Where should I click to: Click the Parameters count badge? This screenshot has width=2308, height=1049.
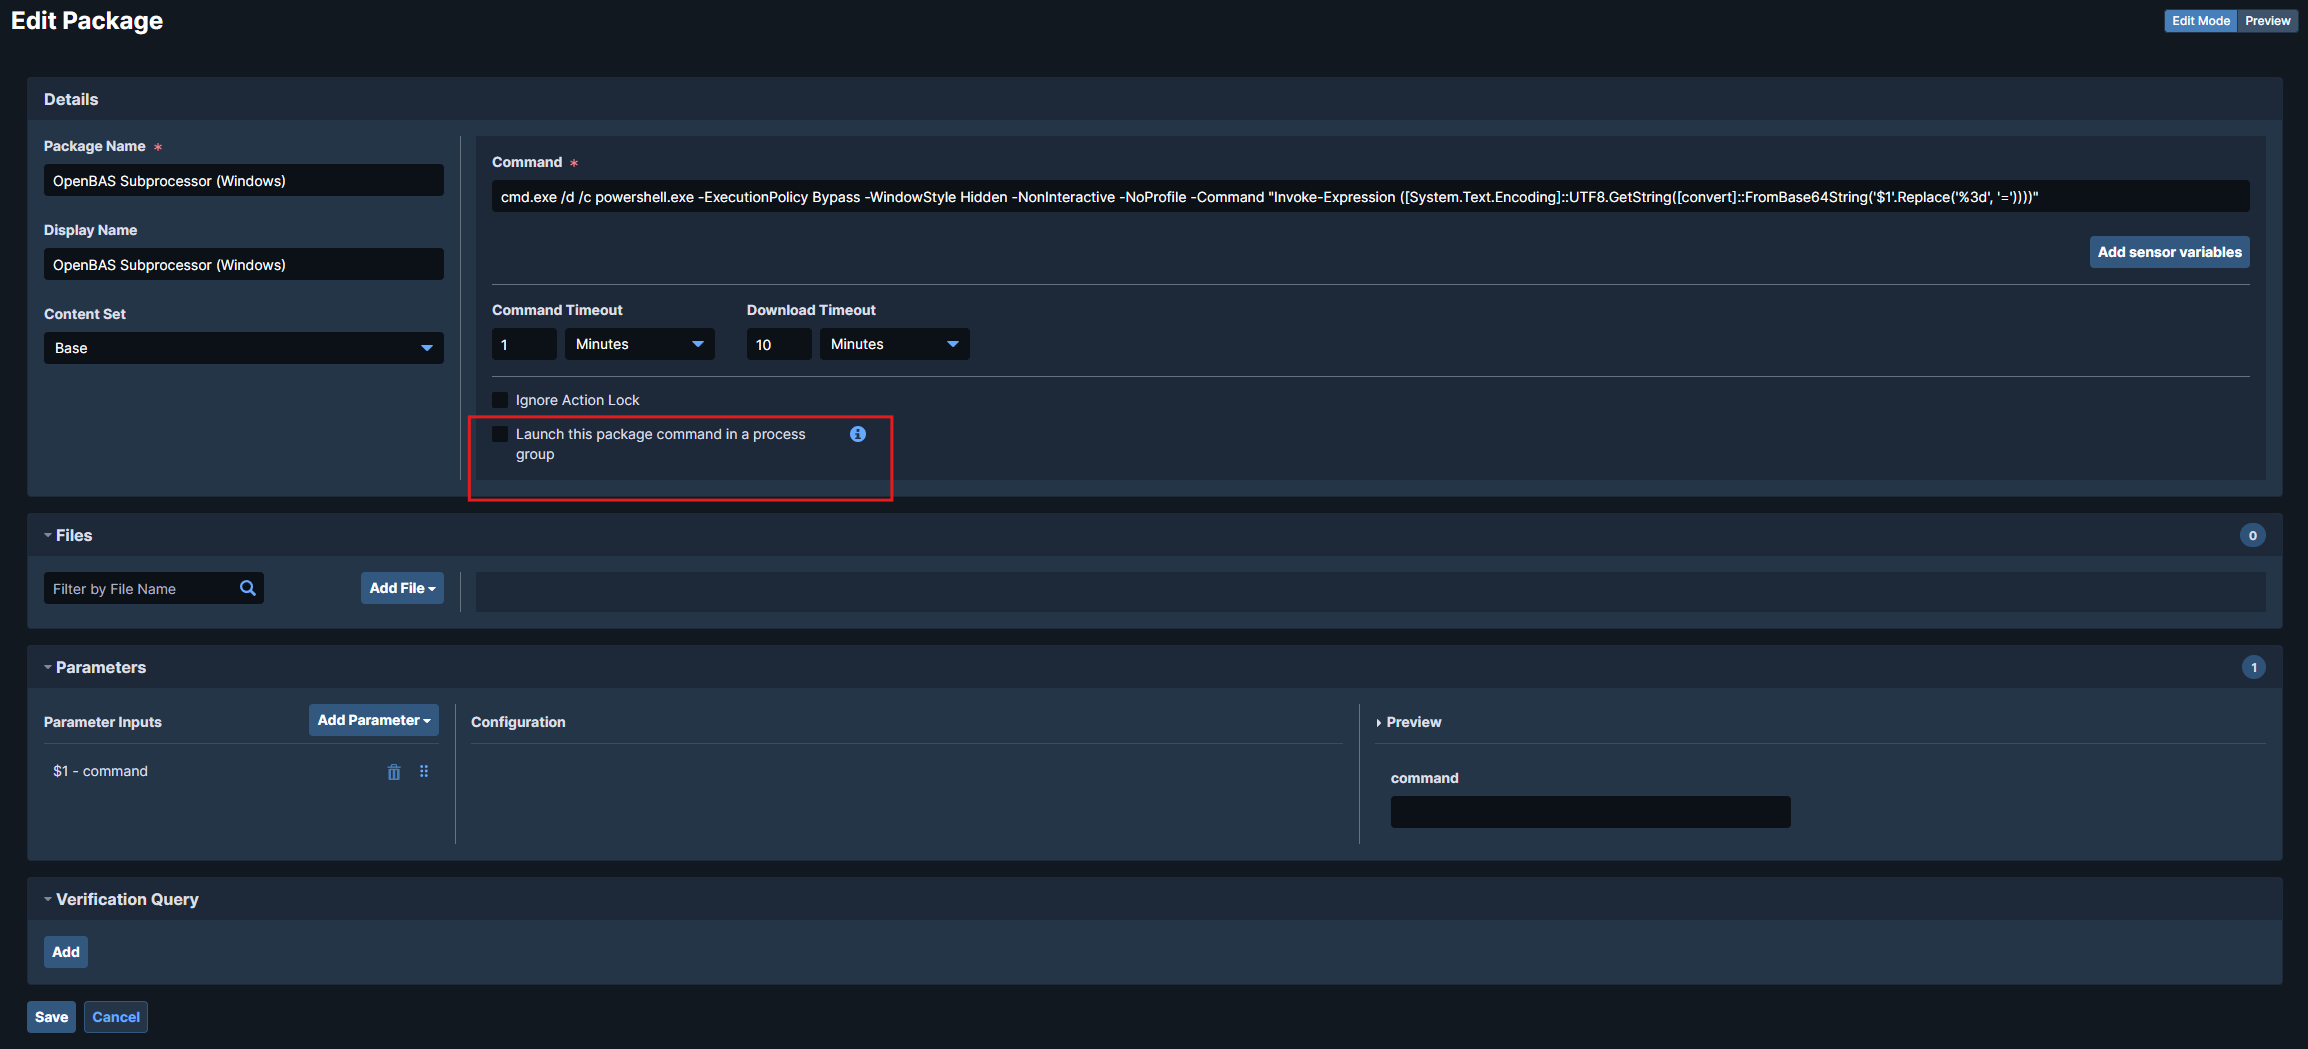click(2253, 667)
